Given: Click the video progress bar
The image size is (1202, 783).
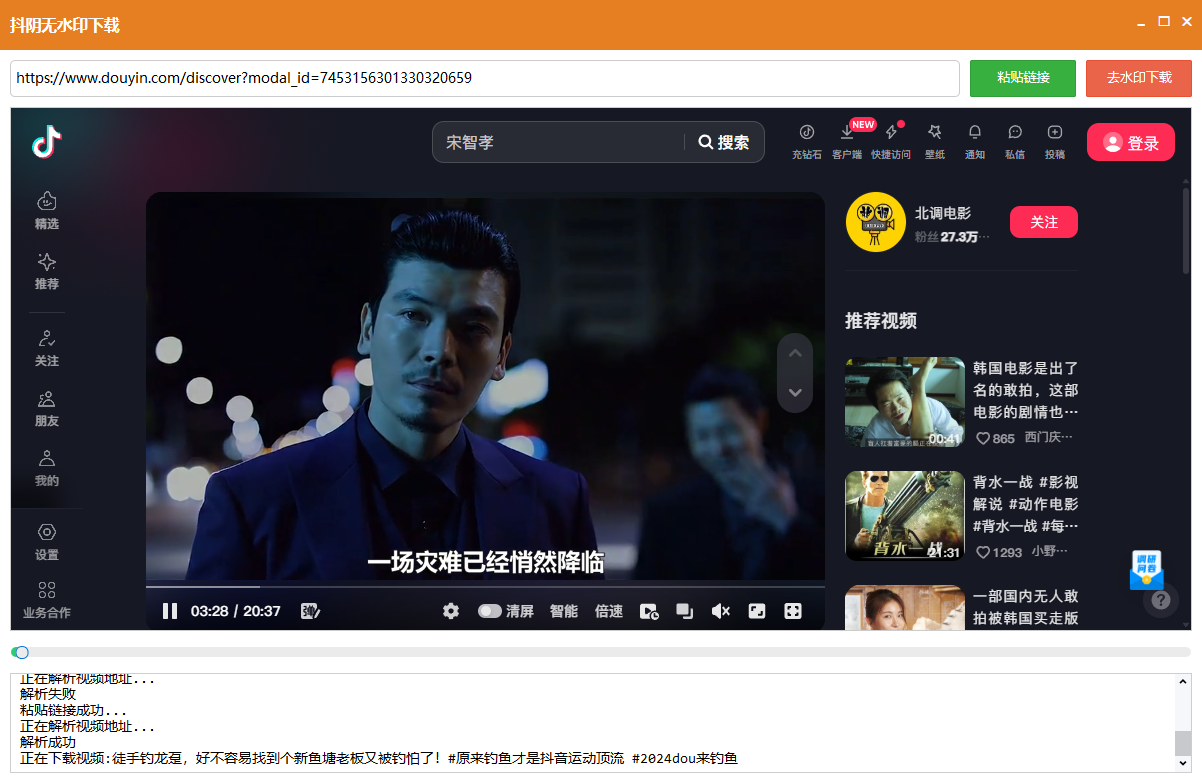Looking at the screenshot, I should click(485, 586).
